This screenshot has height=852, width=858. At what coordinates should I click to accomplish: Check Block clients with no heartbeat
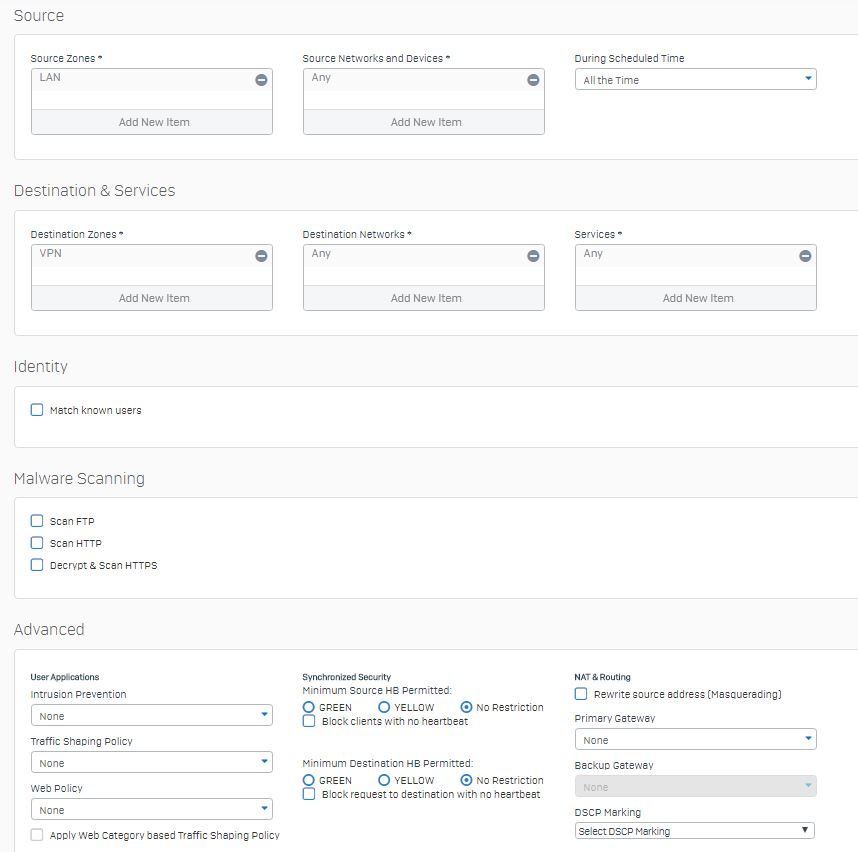point(309,721)
